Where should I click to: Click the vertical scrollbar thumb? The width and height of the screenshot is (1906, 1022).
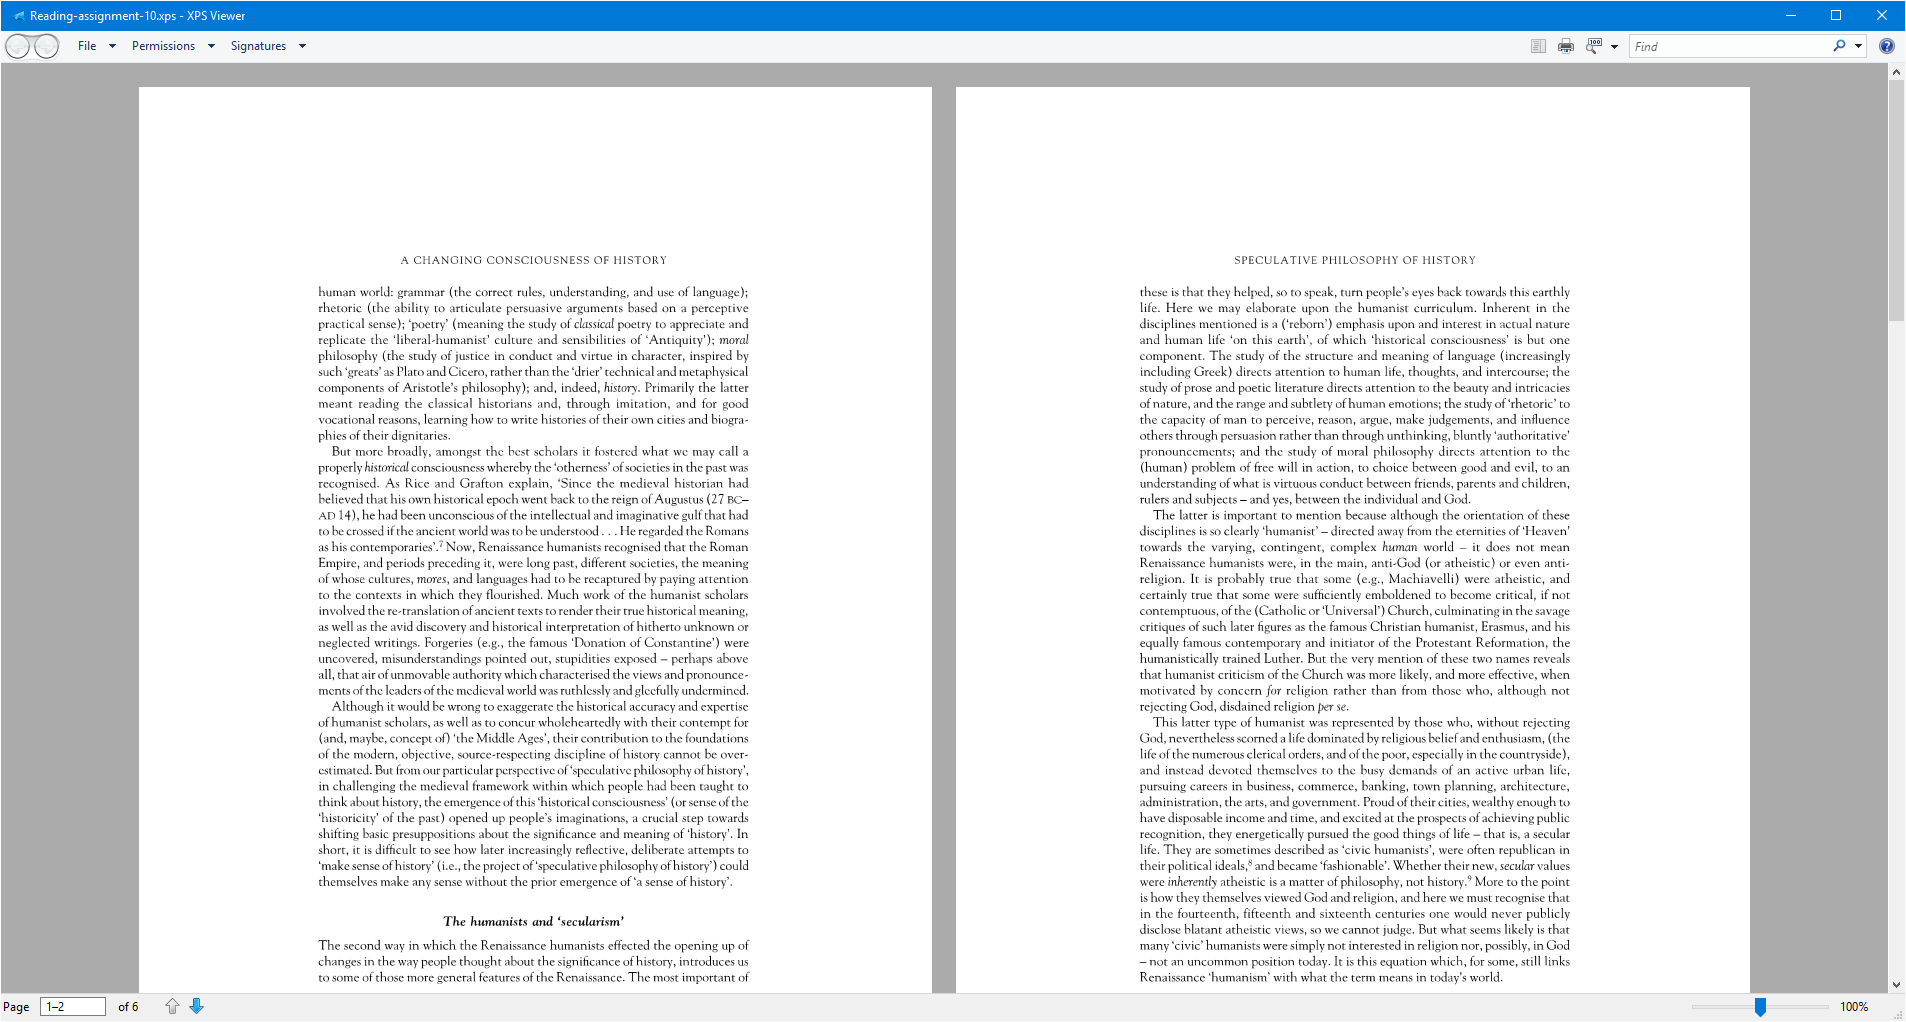(x=1896, y=200)
